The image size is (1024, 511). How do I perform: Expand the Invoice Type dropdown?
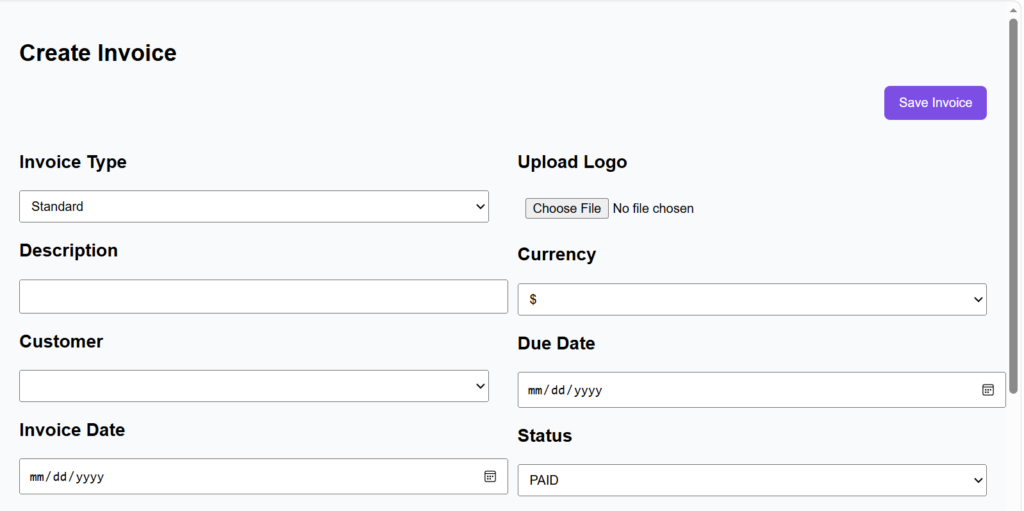tap(254, 207)
